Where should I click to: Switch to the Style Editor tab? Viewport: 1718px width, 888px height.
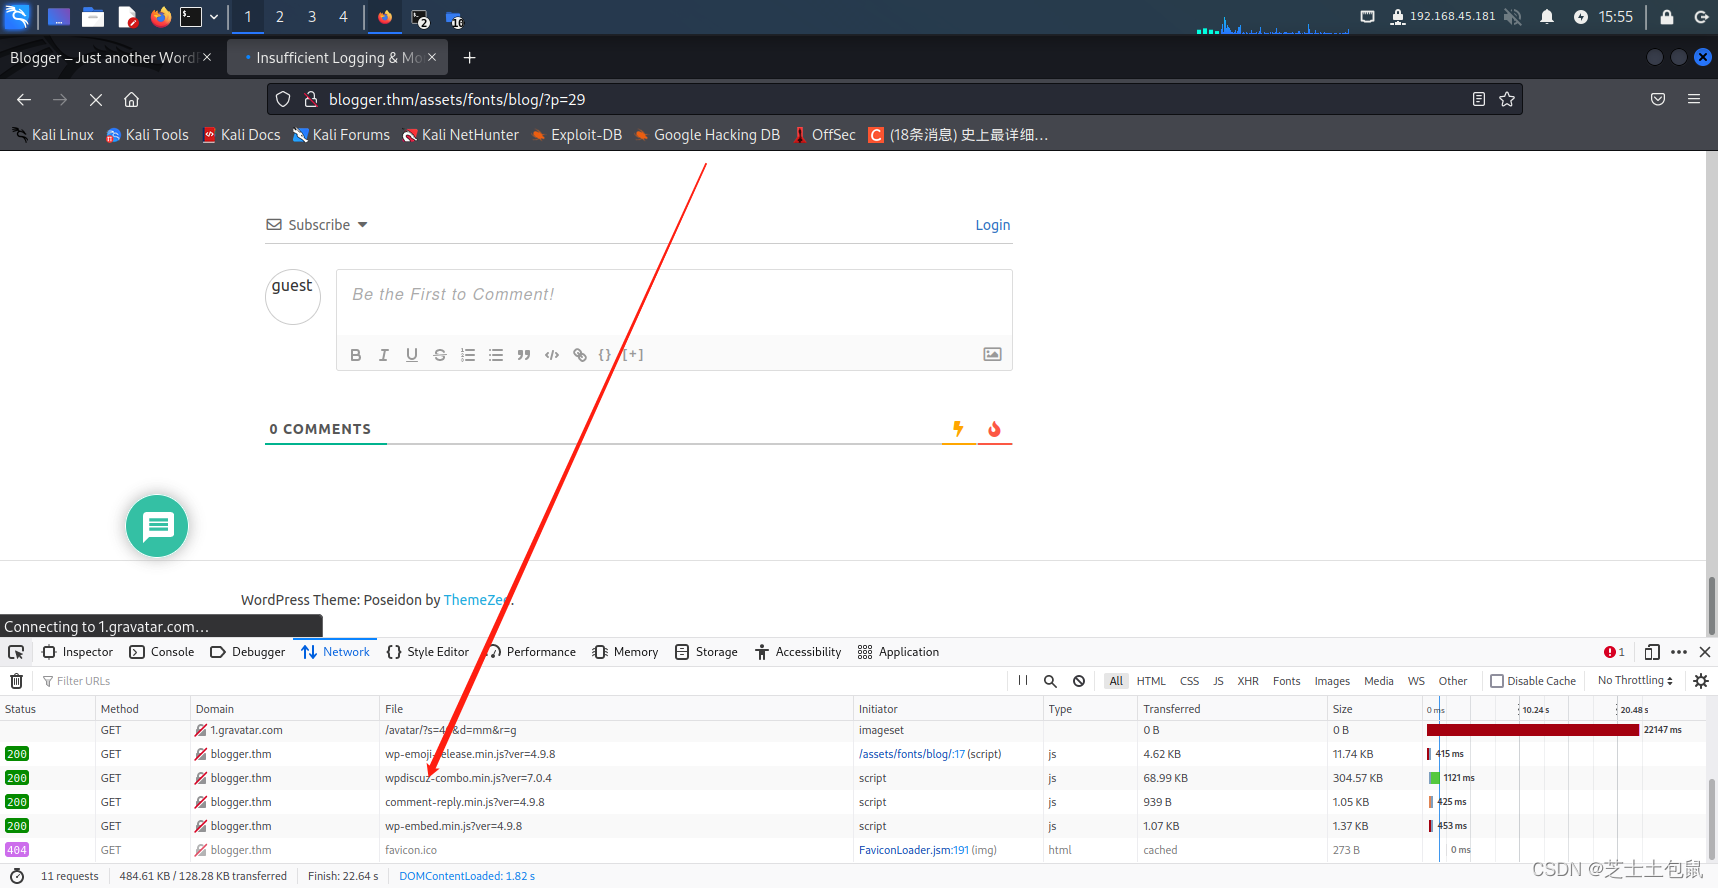click(428, 652)
